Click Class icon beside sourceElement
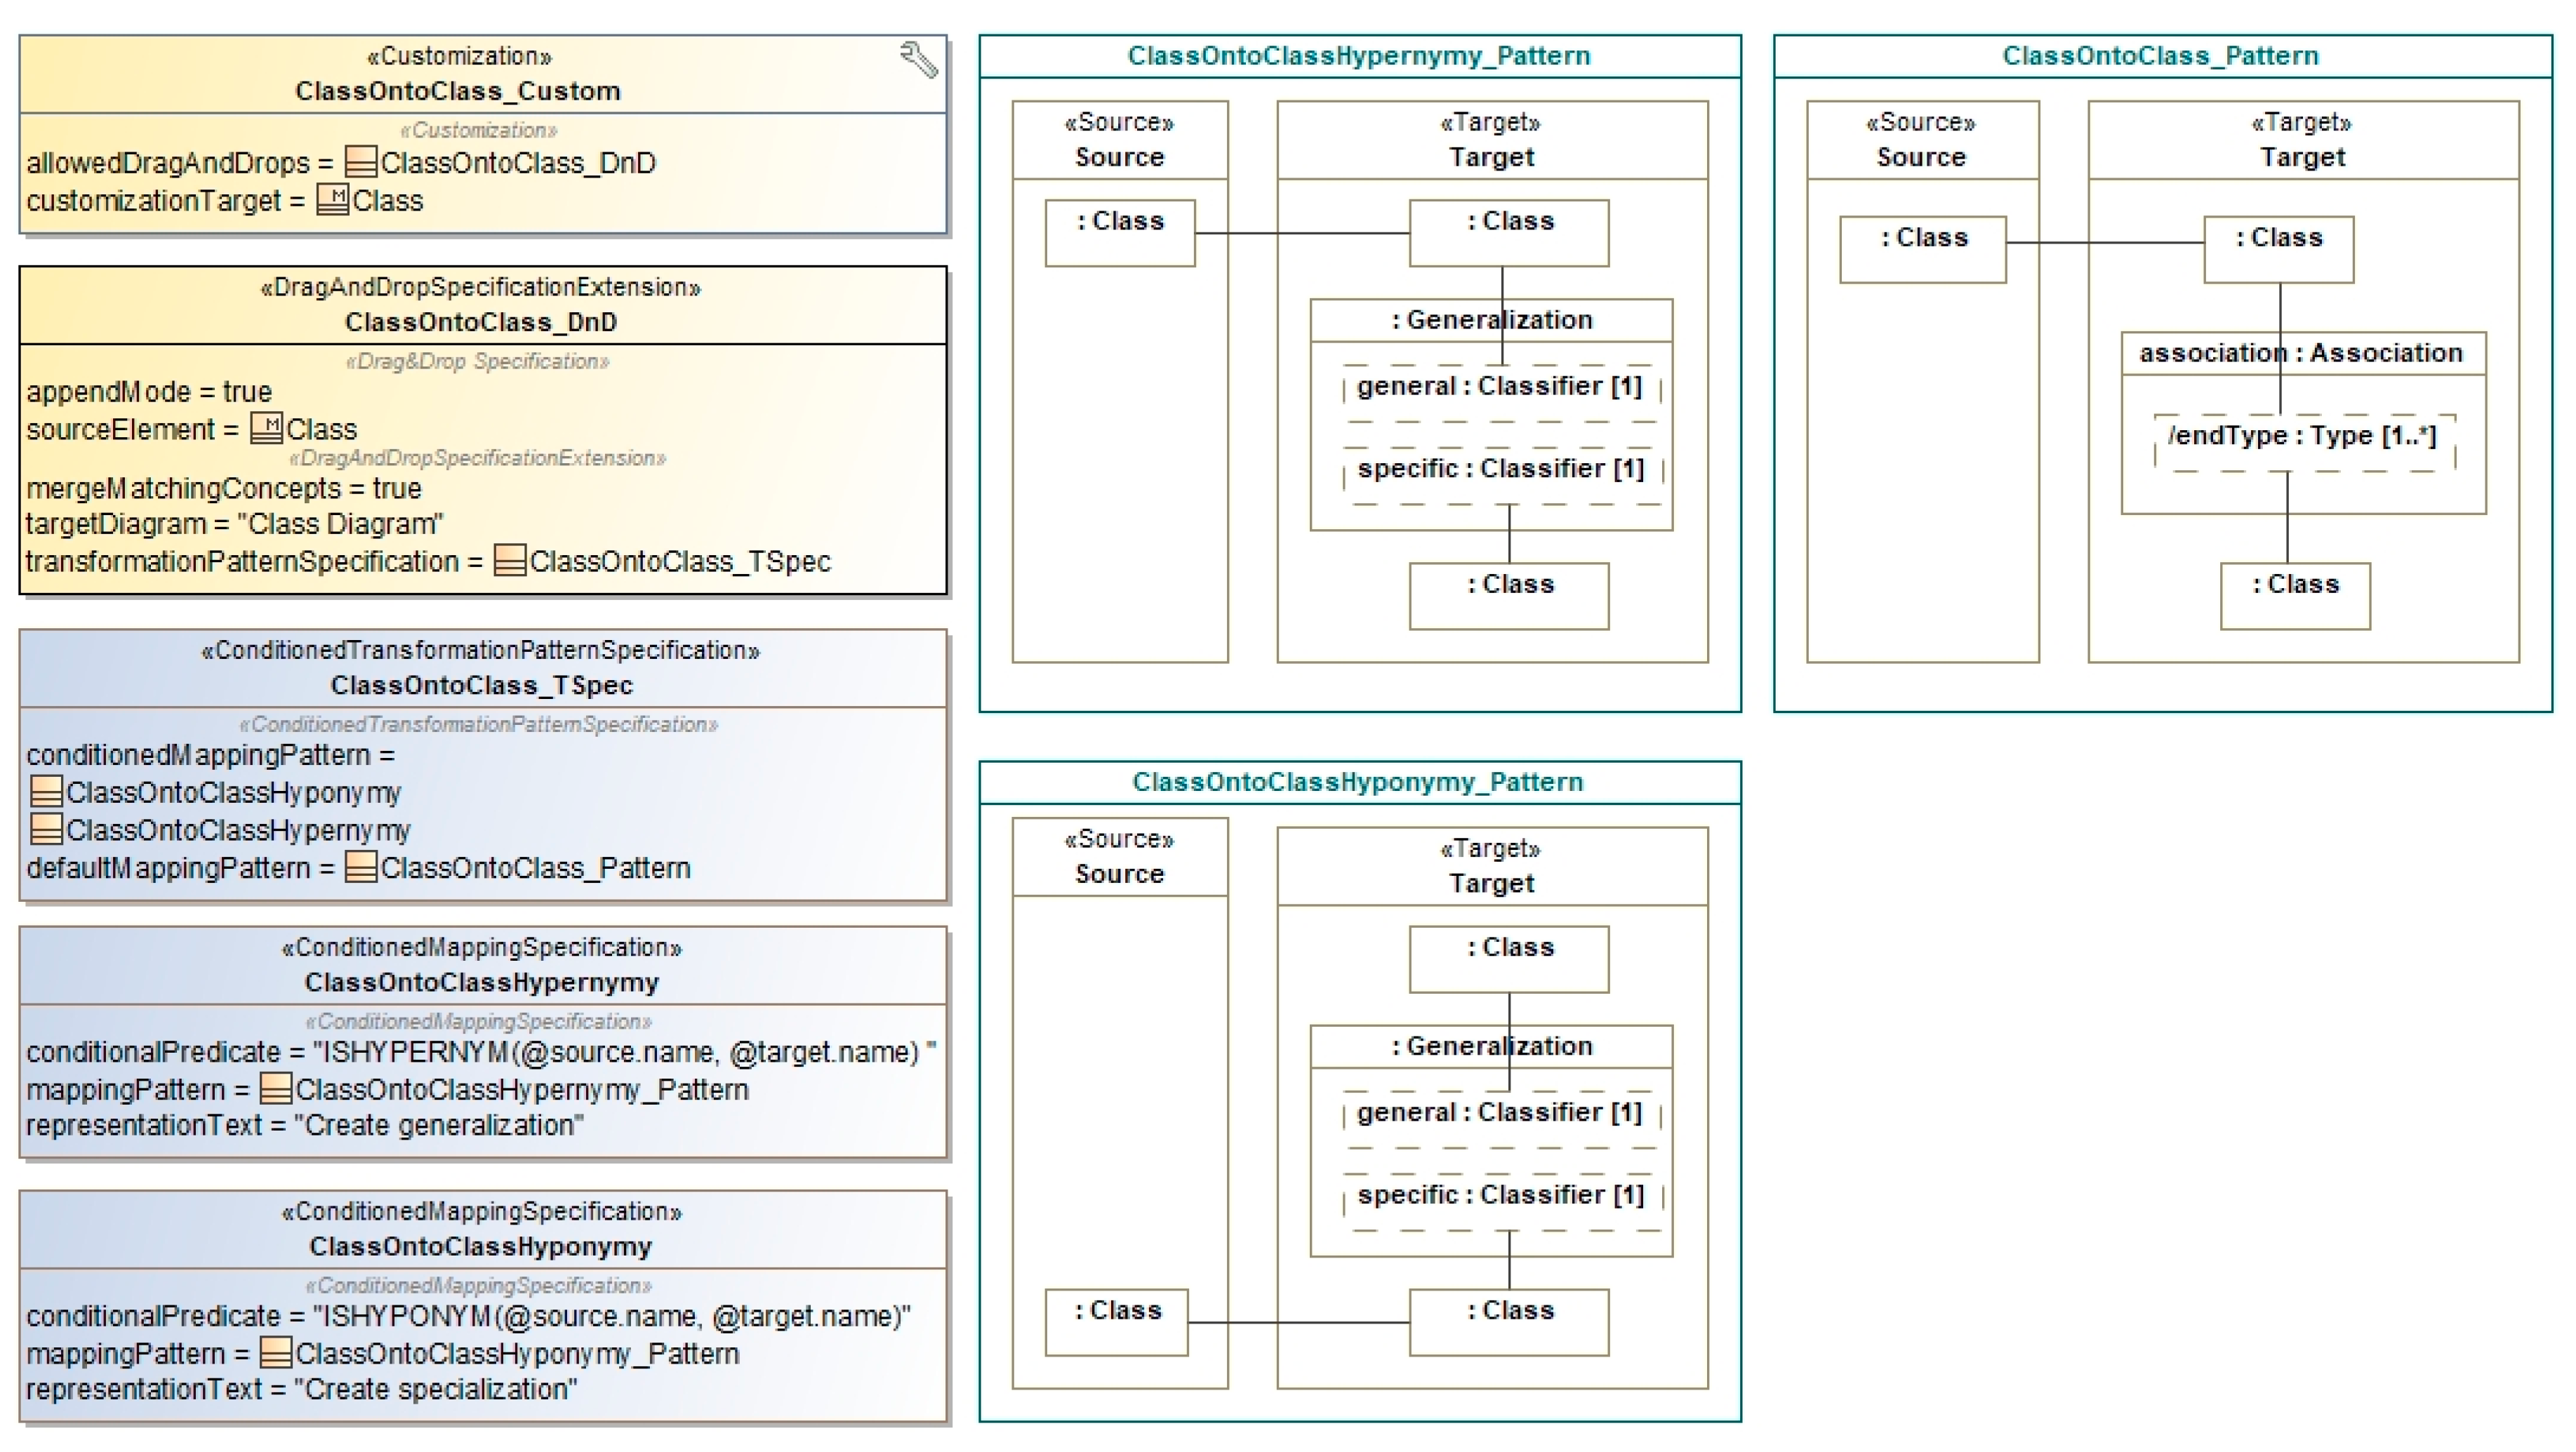The width and height of the screenshot is (2576, 1452). 266,428
